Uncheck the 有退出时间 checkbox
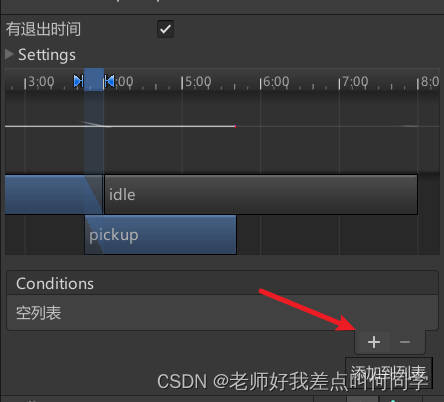The image size is (444, 402). (x=165, y=29)
